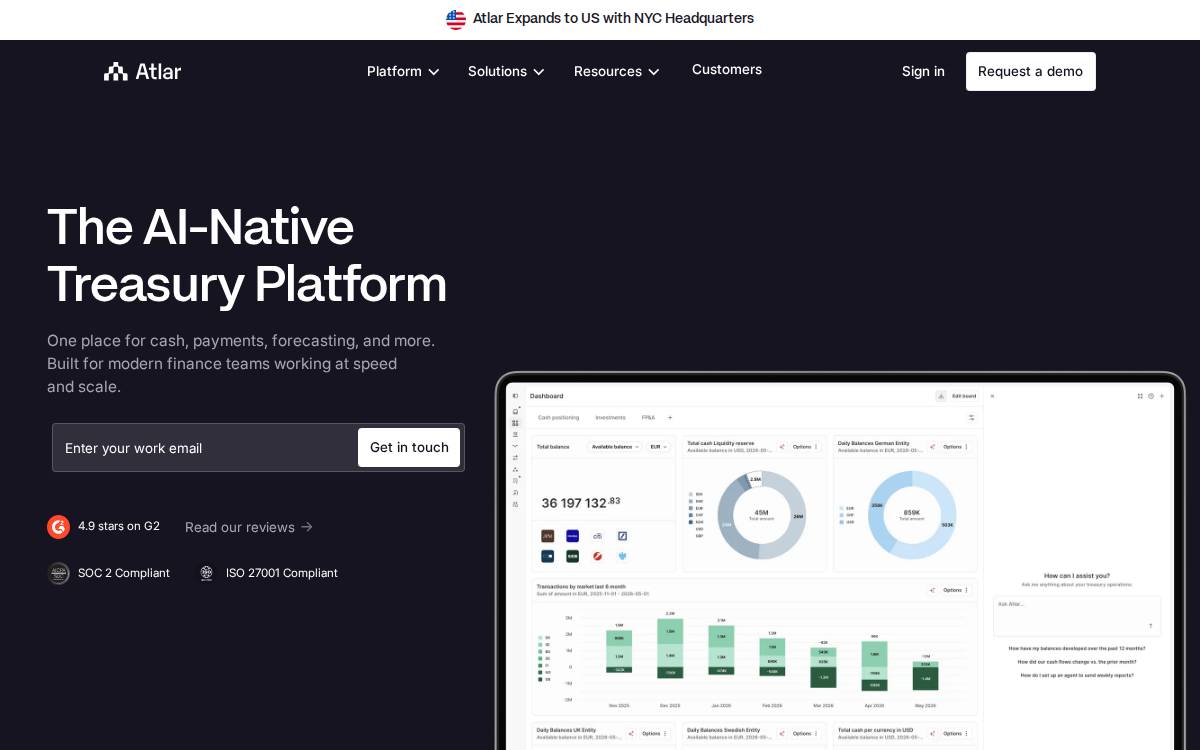1200x750 pixels.
Task: Click the US flag icon in banner
Action: pos(456,19)
